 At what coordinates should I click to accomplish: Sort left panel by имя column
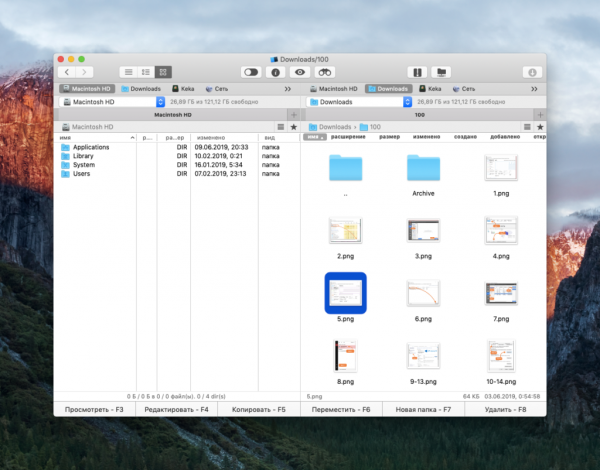tap(97, 137)
